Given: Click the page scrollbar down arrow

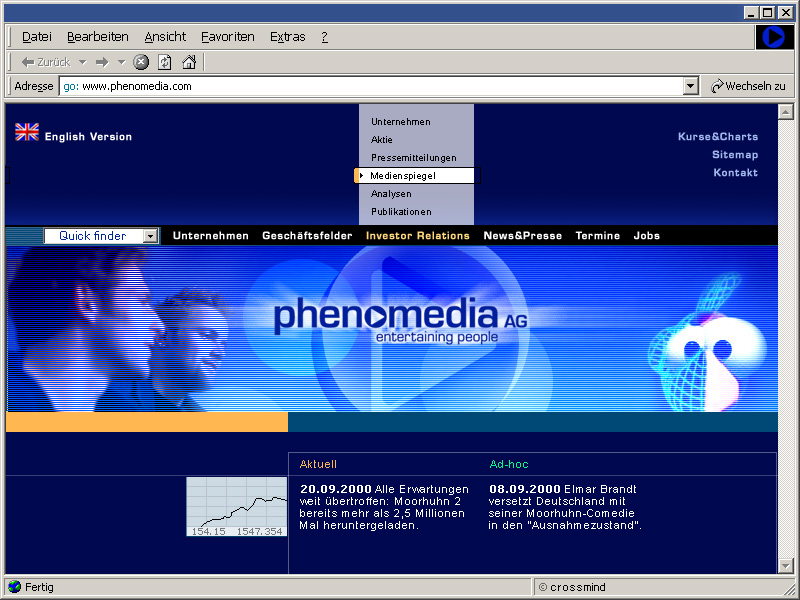Looking at the screenshot, I should point(785,565).
